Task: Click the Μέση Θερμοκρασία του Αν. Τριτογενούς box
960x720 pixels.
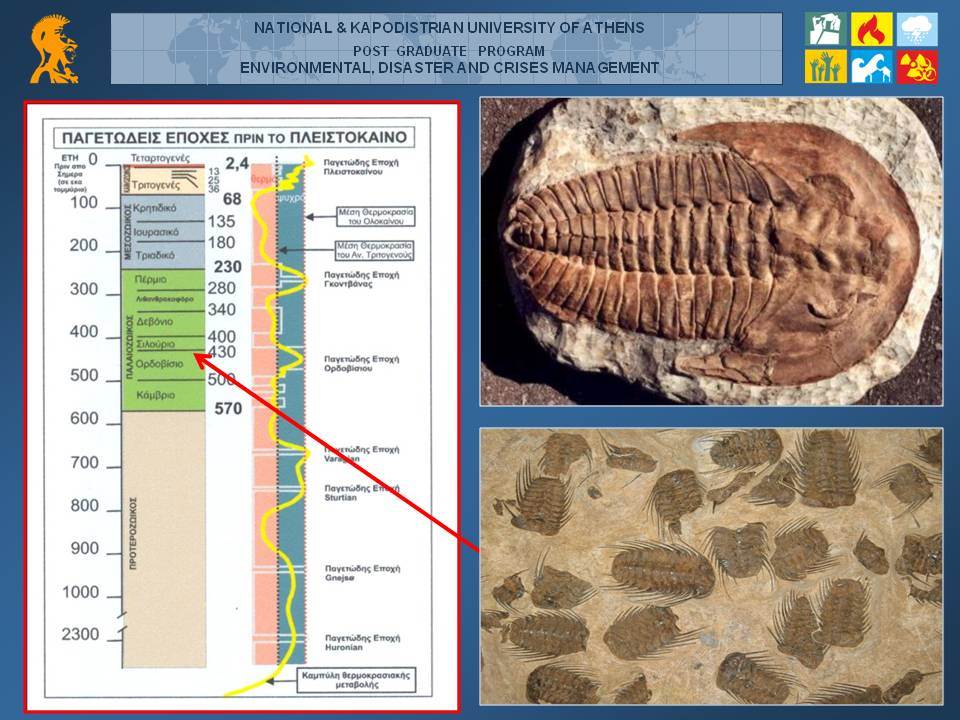Action: [374, 250]
